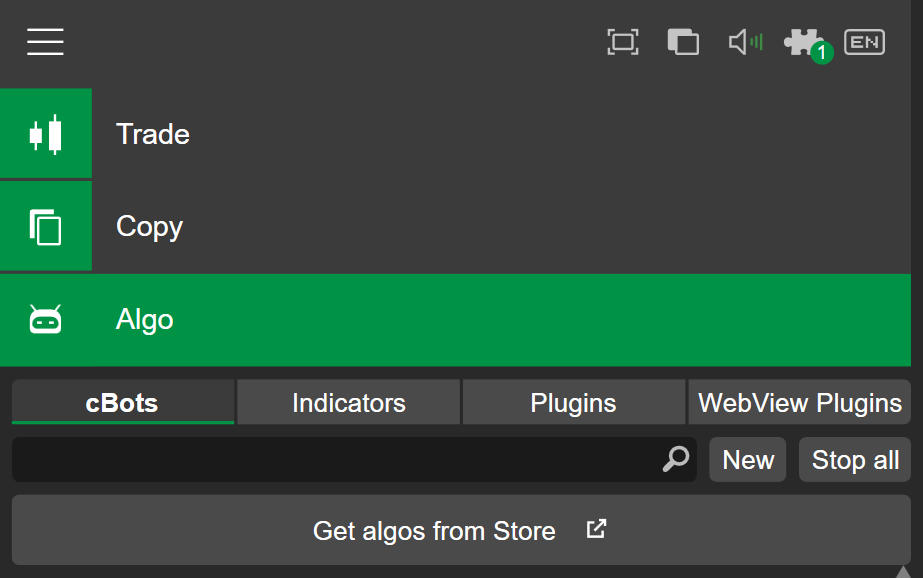923x578 pixels.
Task: Stay on the cBots tab
Action: tap(122, 402)
